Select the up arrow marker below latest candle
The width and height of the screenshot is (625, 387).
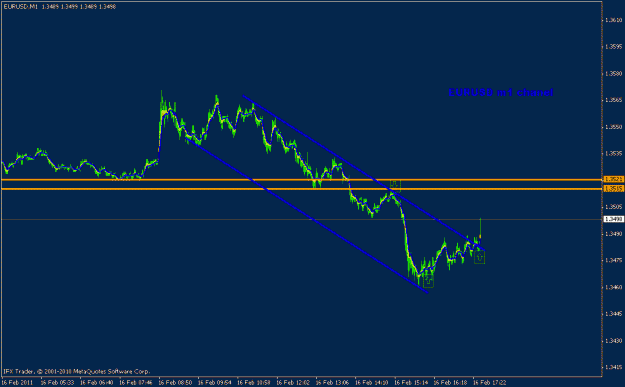(x=480, y=258)
